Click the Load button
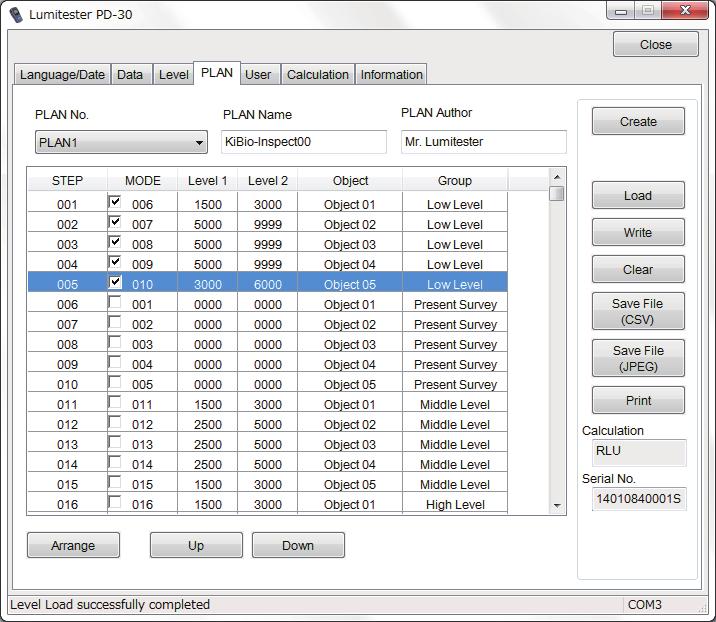The height and width of the screenshot is (622, 716). [638, 195]
